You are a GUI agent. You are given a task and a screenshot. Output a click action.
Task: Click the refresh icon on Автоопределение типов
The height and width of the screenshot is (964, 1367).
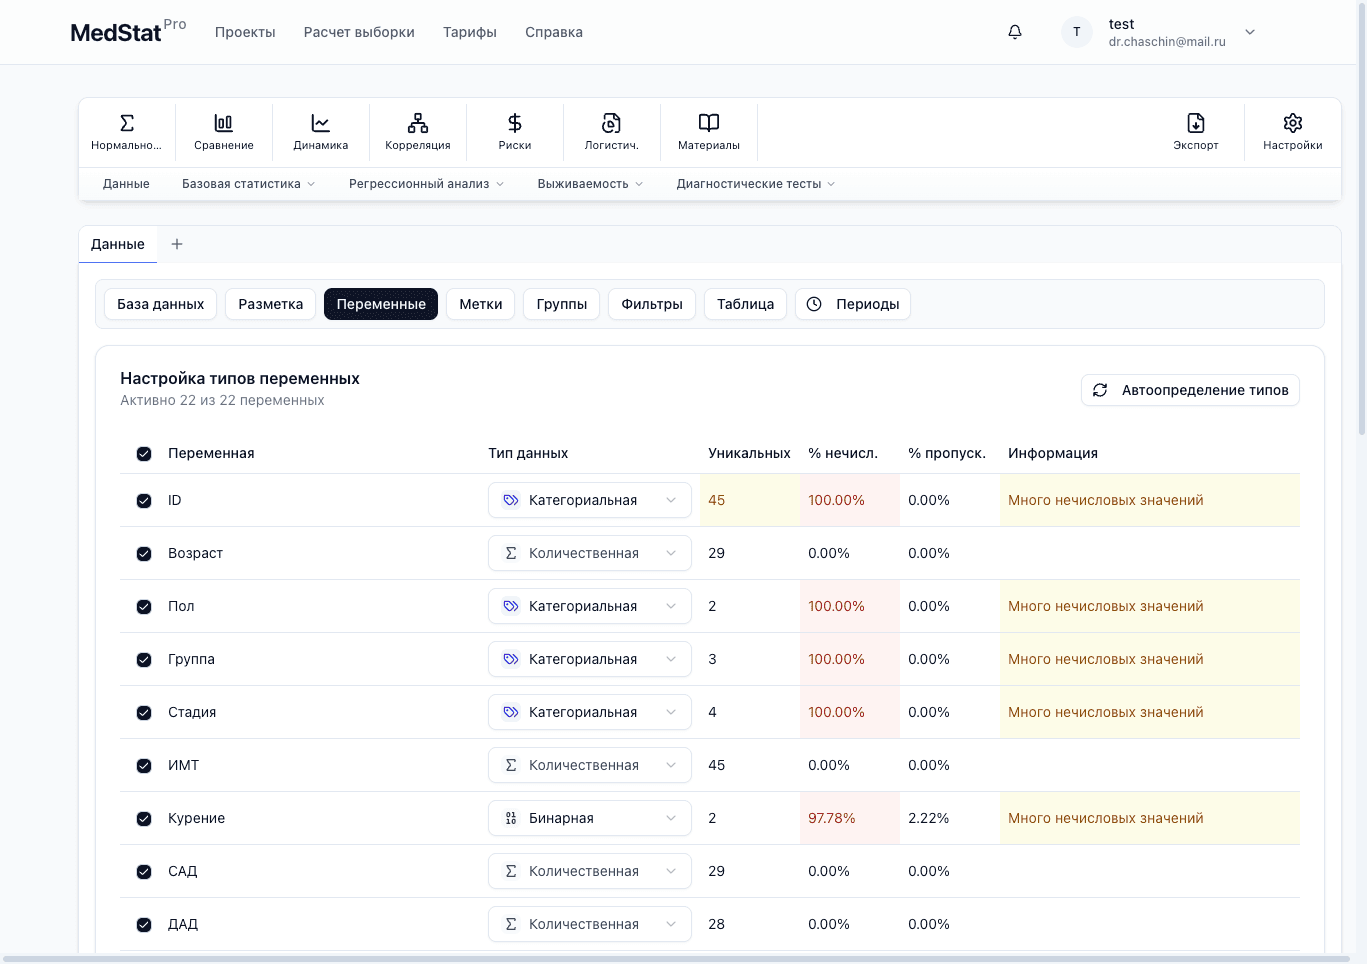point(1100,390)
